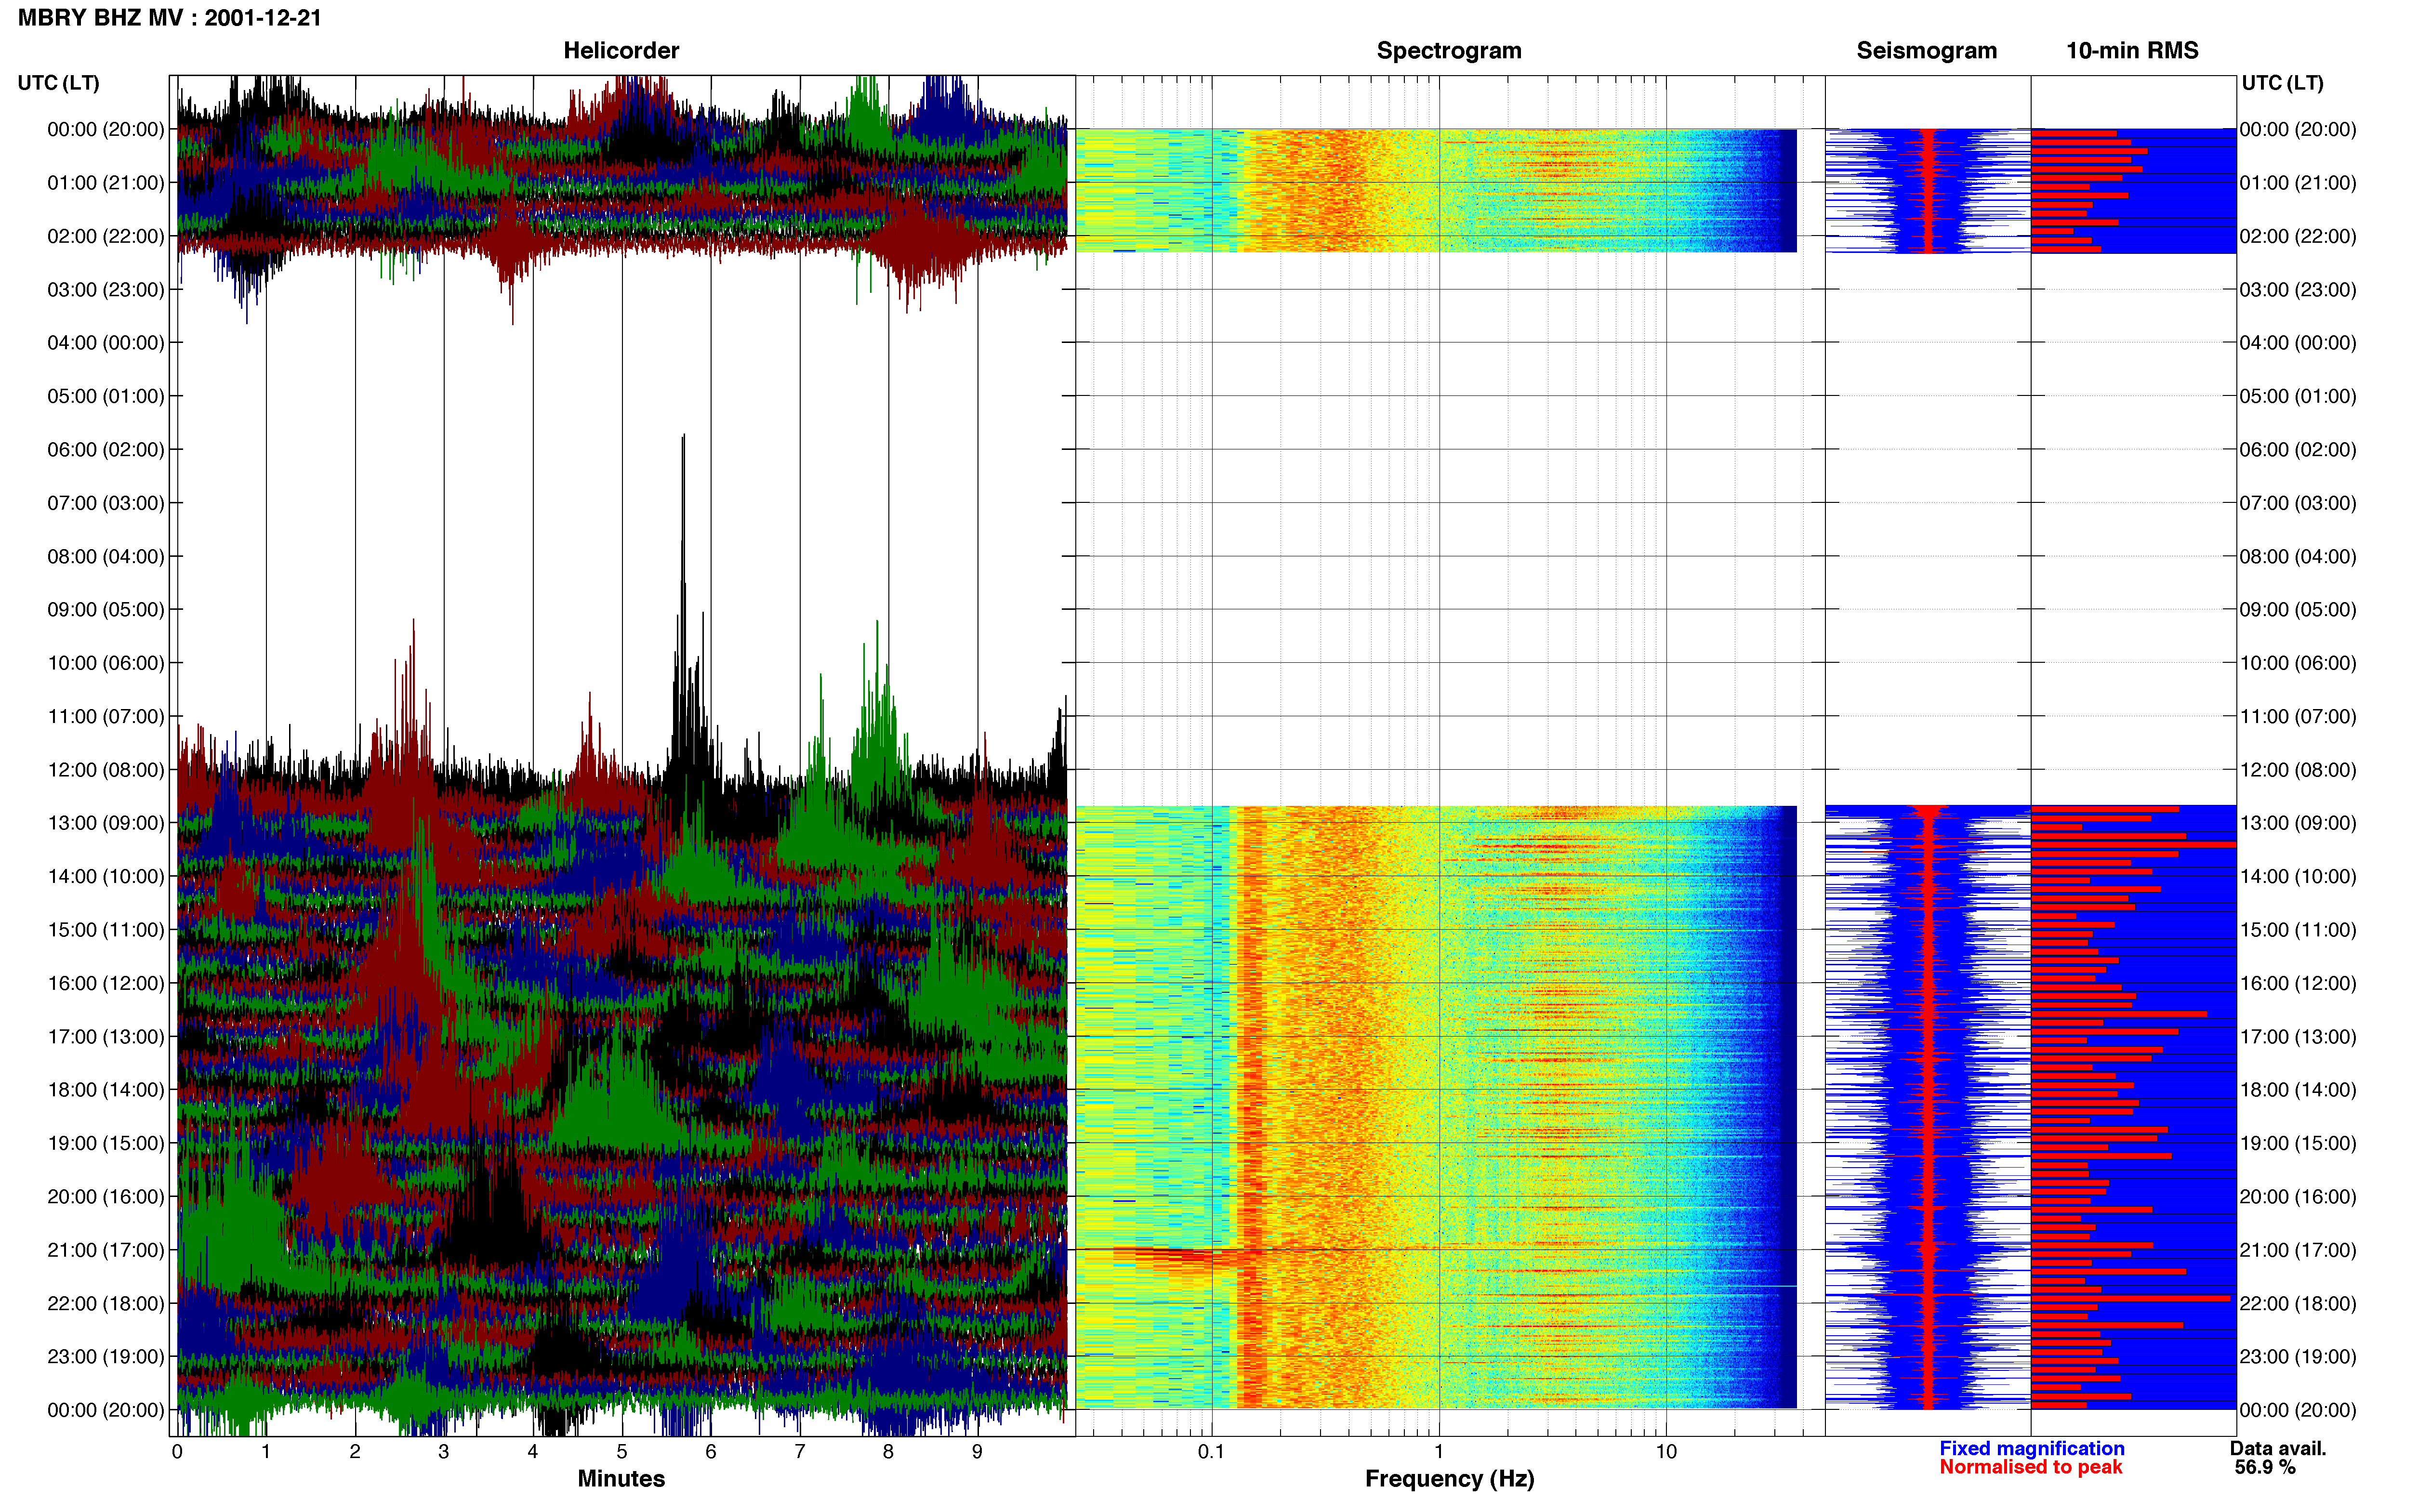Click the right 'UTC (LT)' axis label
The width and height of the screenshot is (2418, 1512).
pos(2282,83)
